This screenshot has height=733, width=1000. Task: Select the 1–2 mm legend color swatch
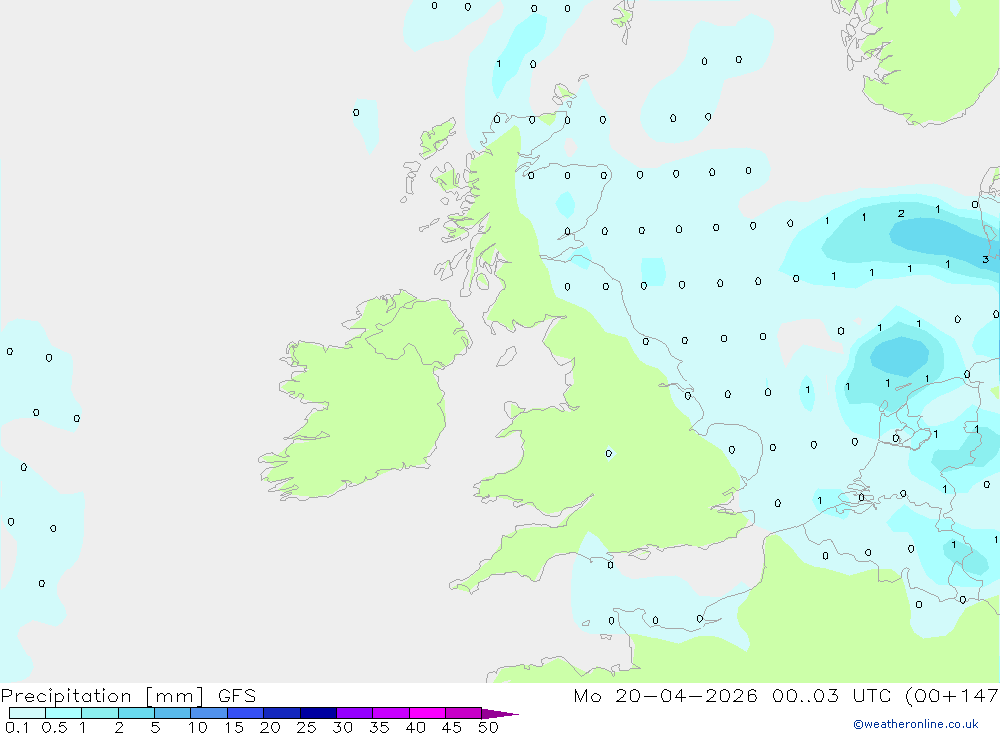100,713
